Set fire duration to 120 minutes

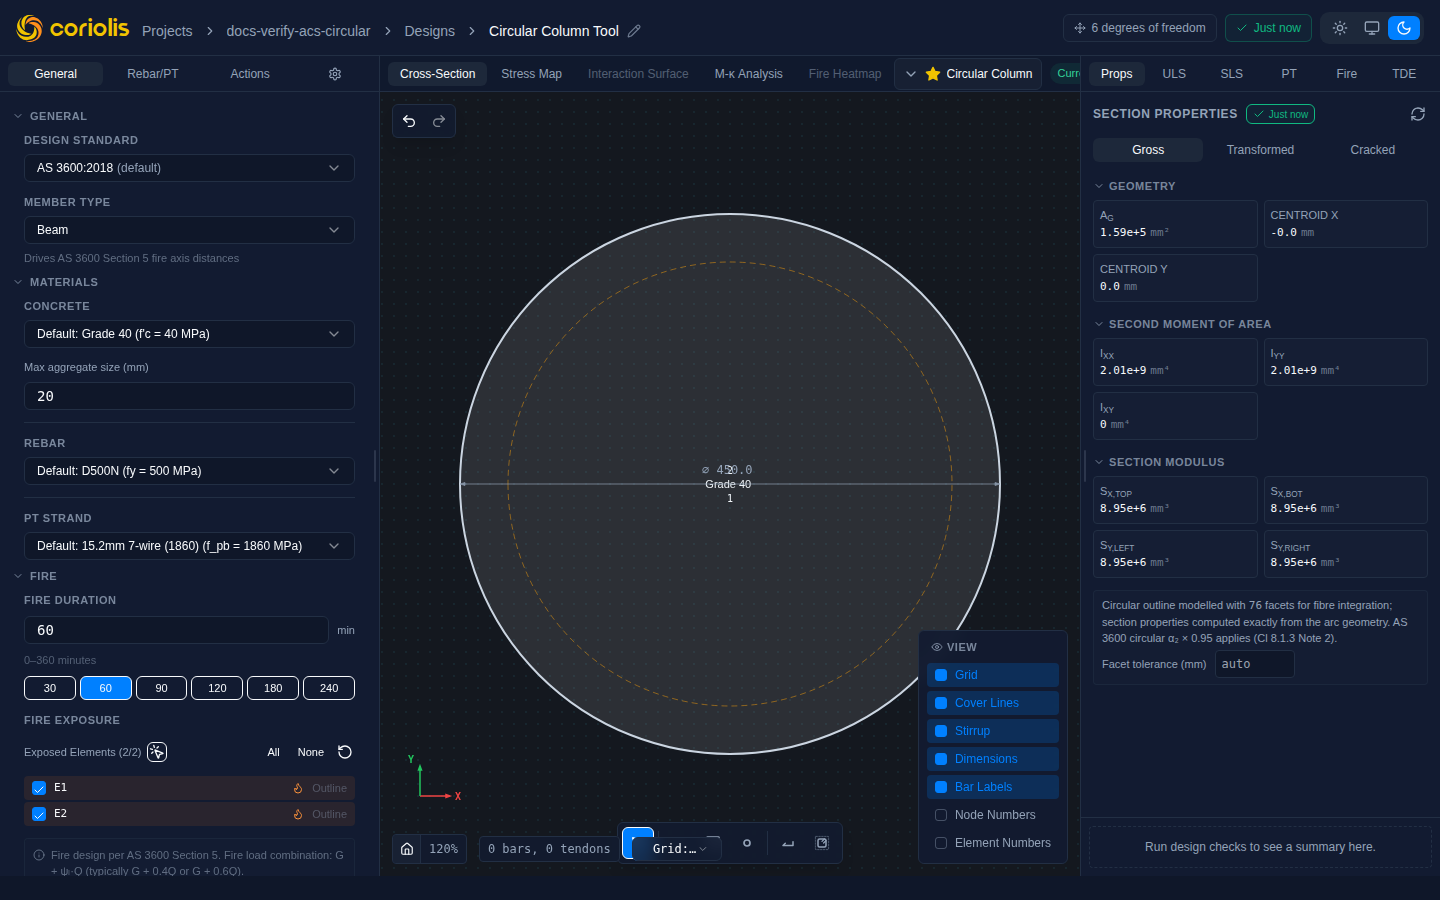pos(217,688)
